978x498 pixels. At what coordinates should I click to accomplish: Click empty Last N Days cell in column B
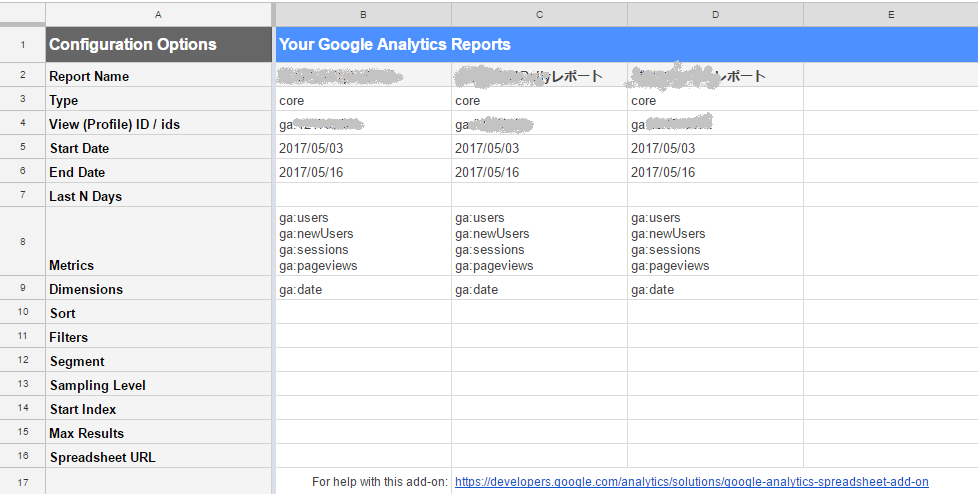pyautogui.click(x=363, y=195)
